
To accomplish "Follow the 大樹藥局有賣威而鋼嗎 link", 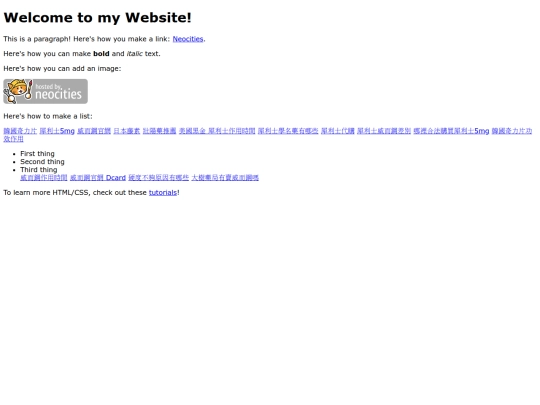I will tap(225, 178).
